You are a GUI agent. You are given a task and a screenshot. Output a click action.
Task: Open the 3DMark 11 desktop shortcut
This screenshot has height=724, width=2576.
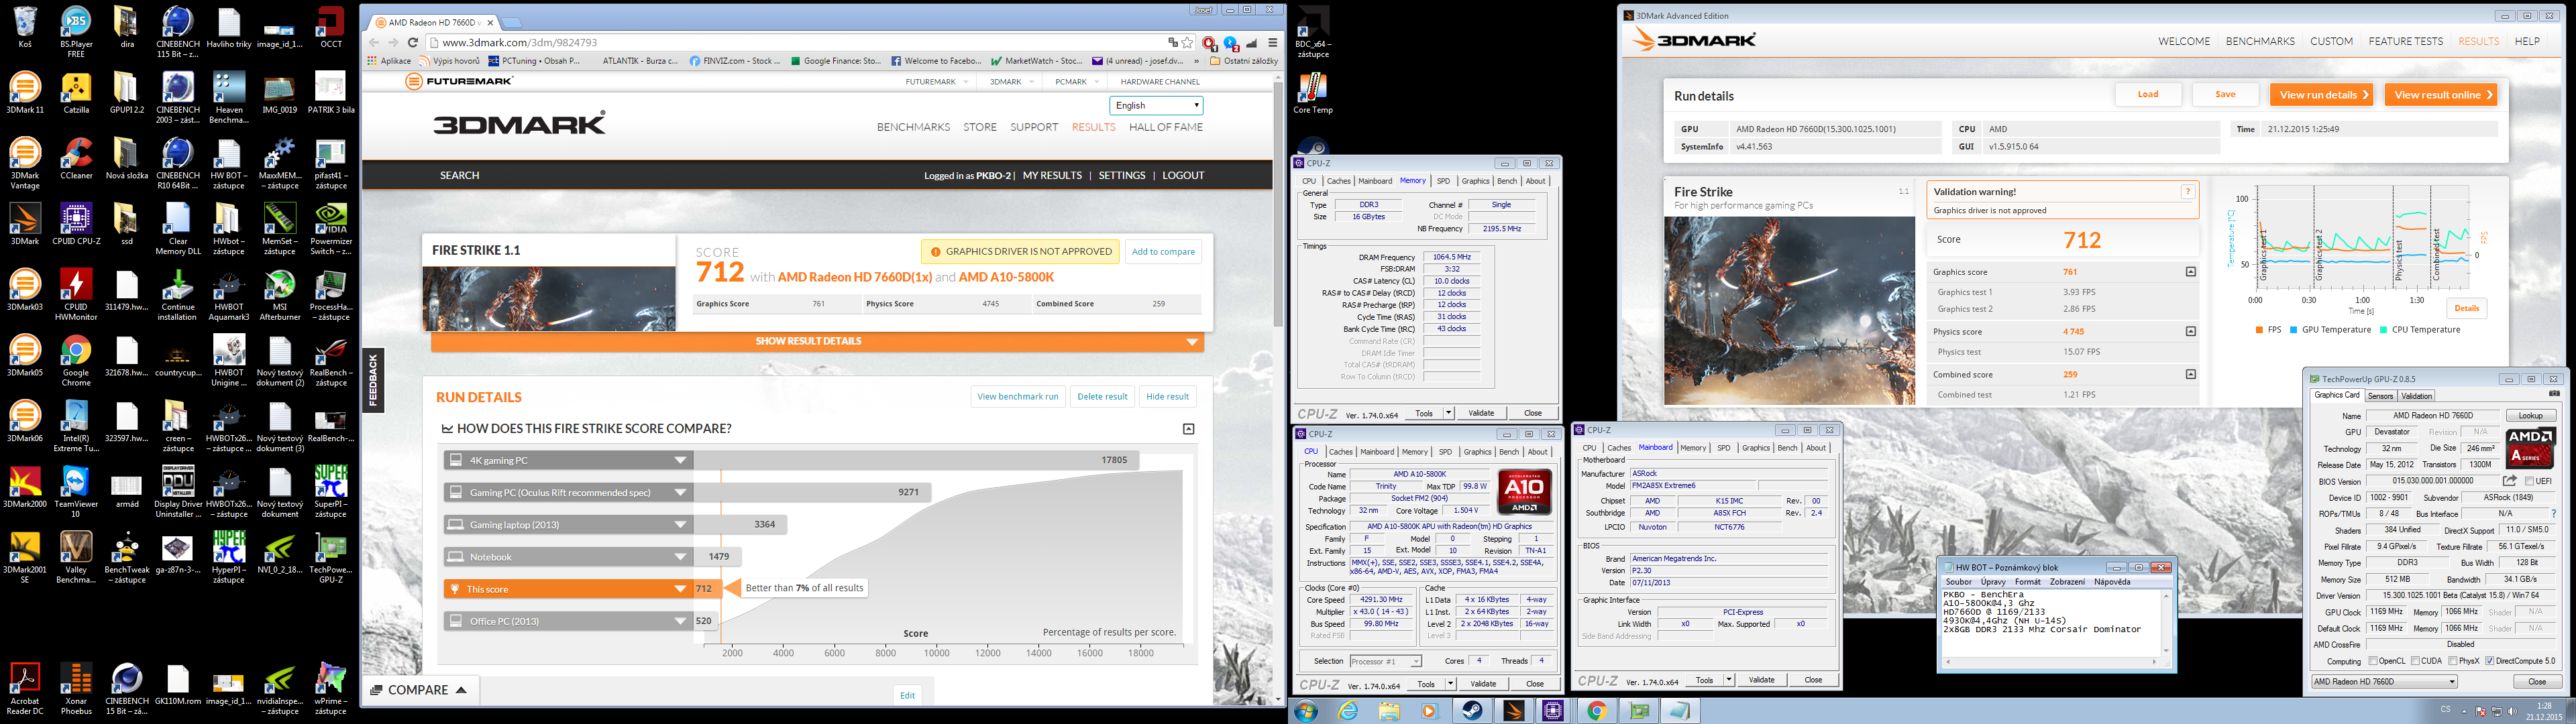25,94
